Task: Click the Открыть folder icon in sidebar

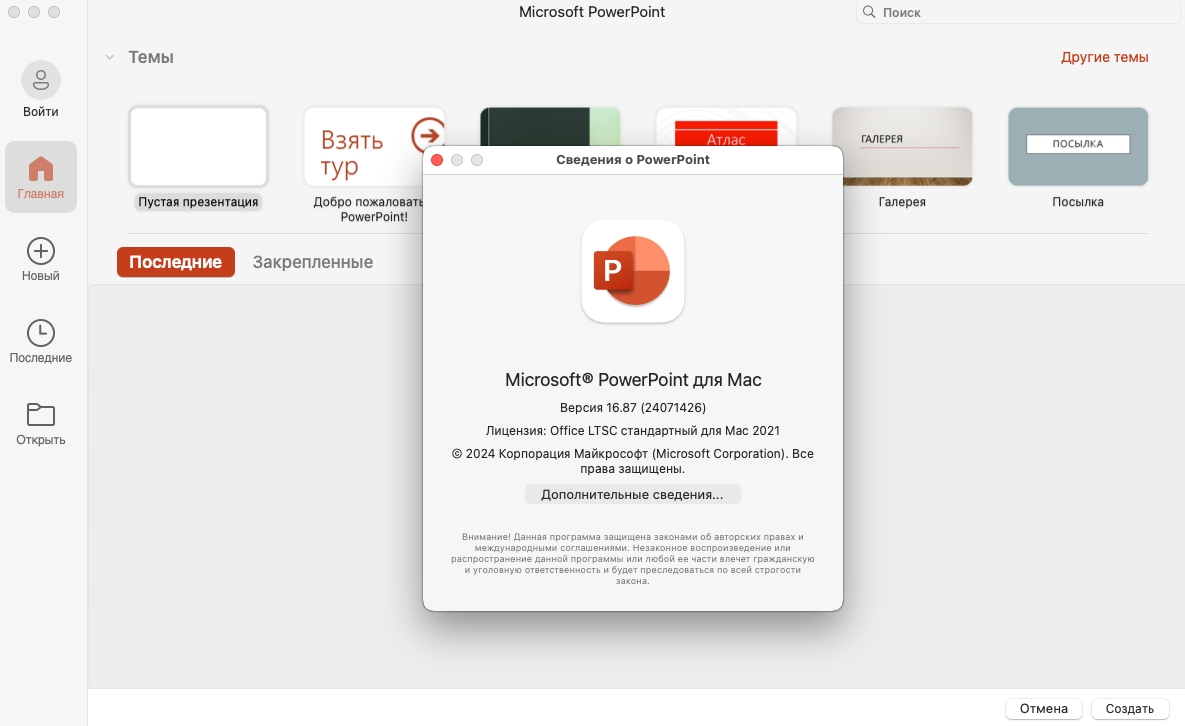Action: tap(41, 414)
